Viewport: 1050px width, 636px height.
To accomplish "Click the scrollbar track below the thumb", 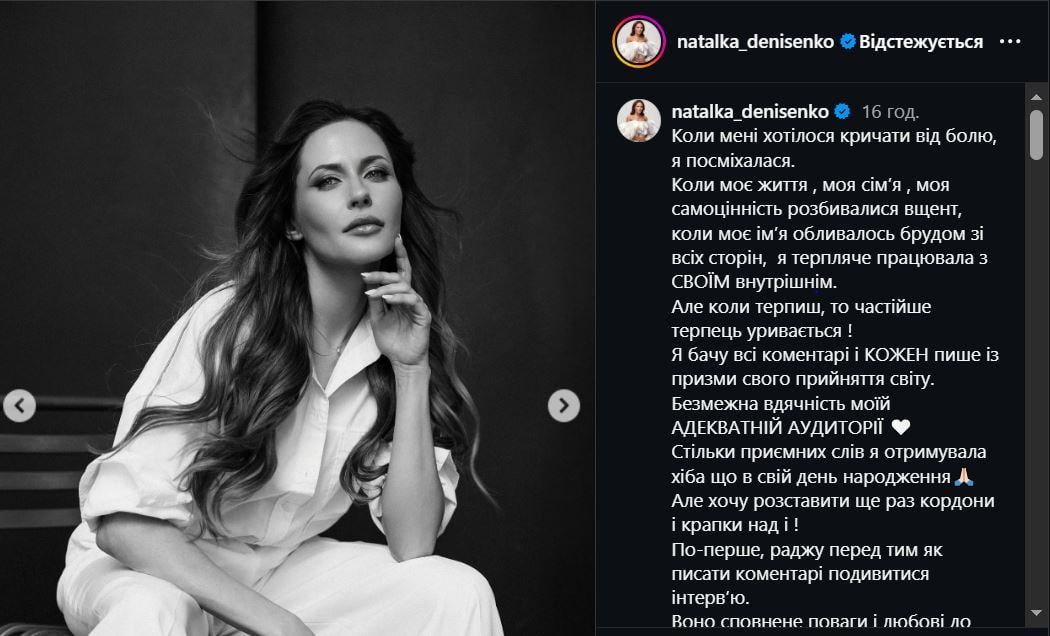I will coord(1037,382).
